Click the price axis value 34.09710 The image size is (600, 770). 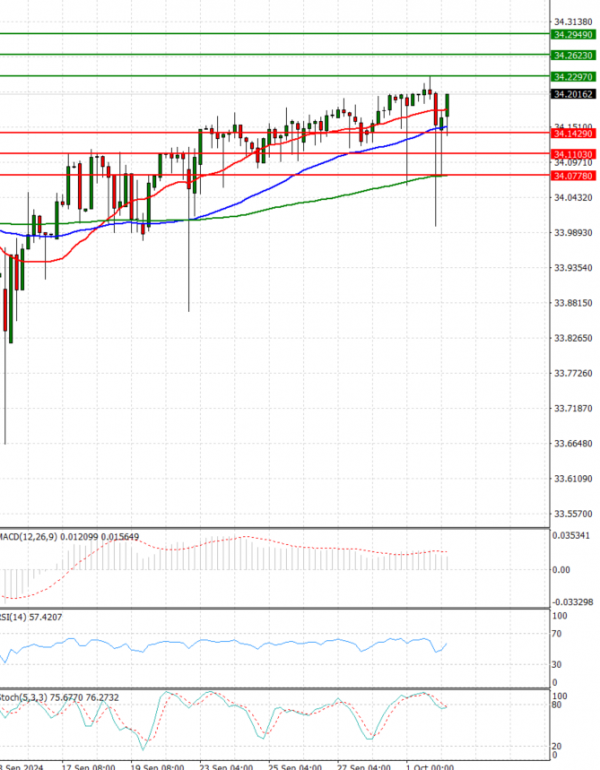point(573,163)
